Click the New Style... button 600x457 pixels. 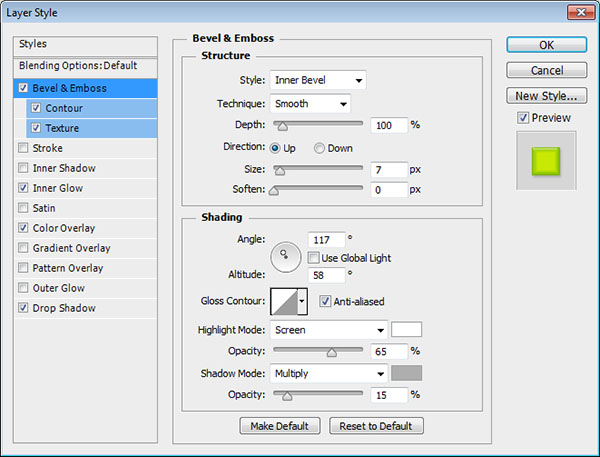point(546,95)
